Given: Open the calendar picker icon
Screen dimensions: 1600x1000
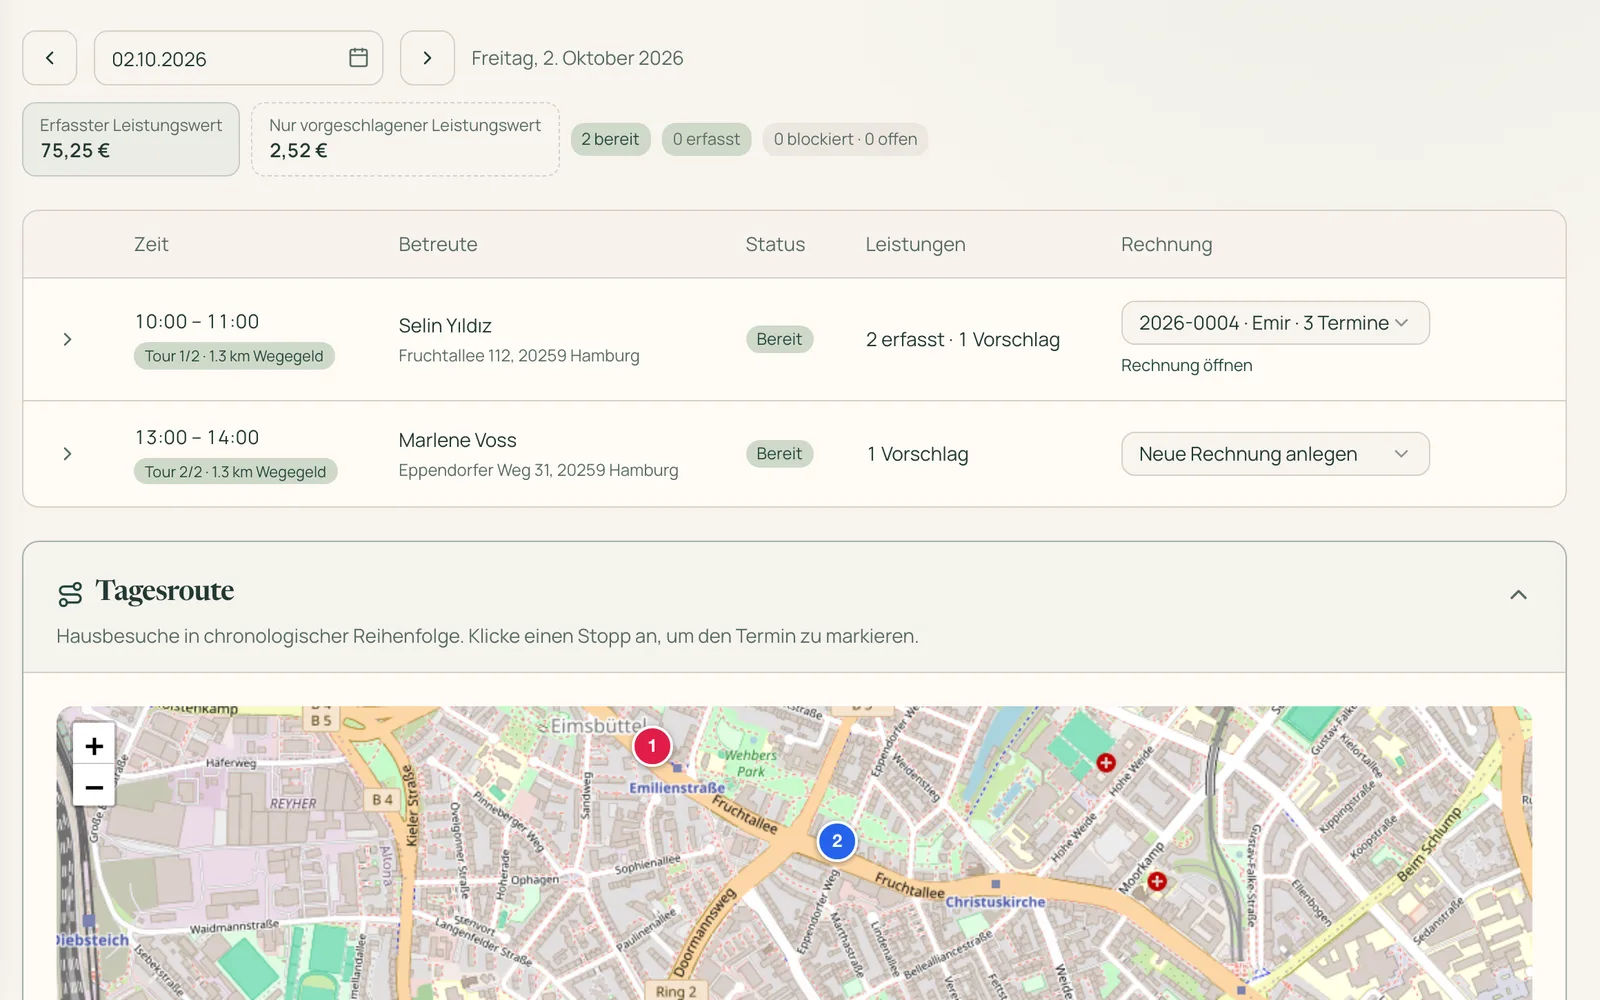Looking at the screenshot, I should click(358, 58).
